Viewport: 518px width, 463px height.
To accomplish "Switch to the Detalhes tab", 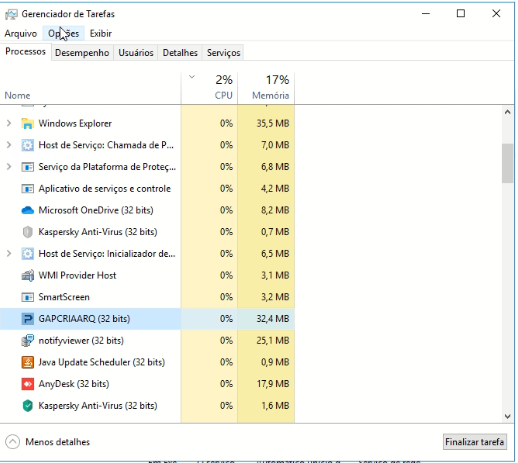I will pyautogui.click(x=180, y=53).
